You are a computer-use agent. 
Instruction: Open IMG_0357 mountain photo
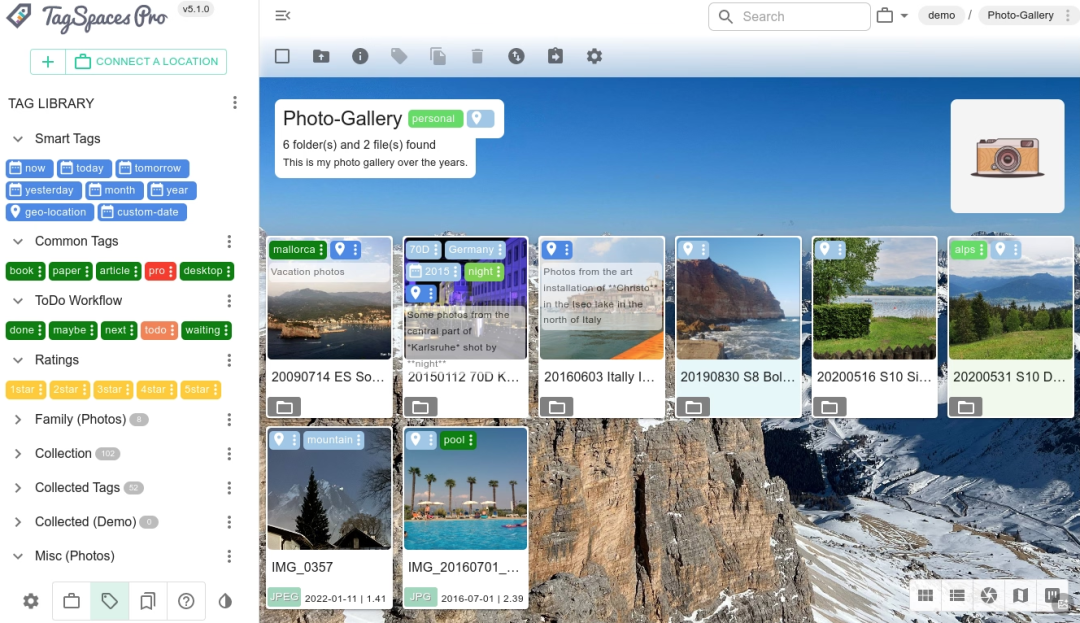(329, 518)
